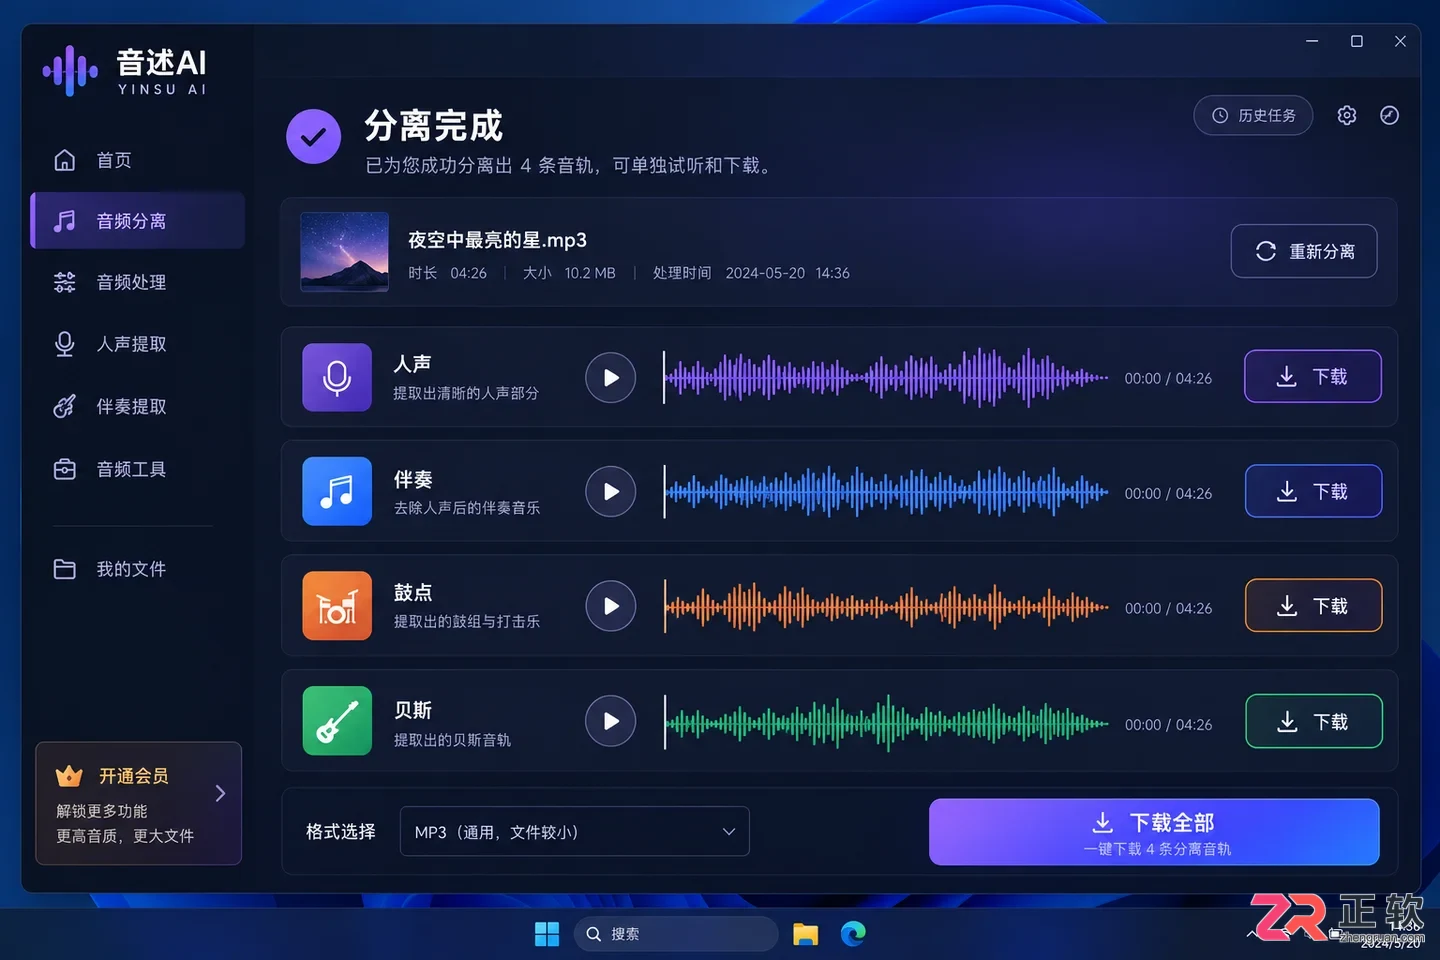Click the 贝斯 guitar track icon

[337, 721]
